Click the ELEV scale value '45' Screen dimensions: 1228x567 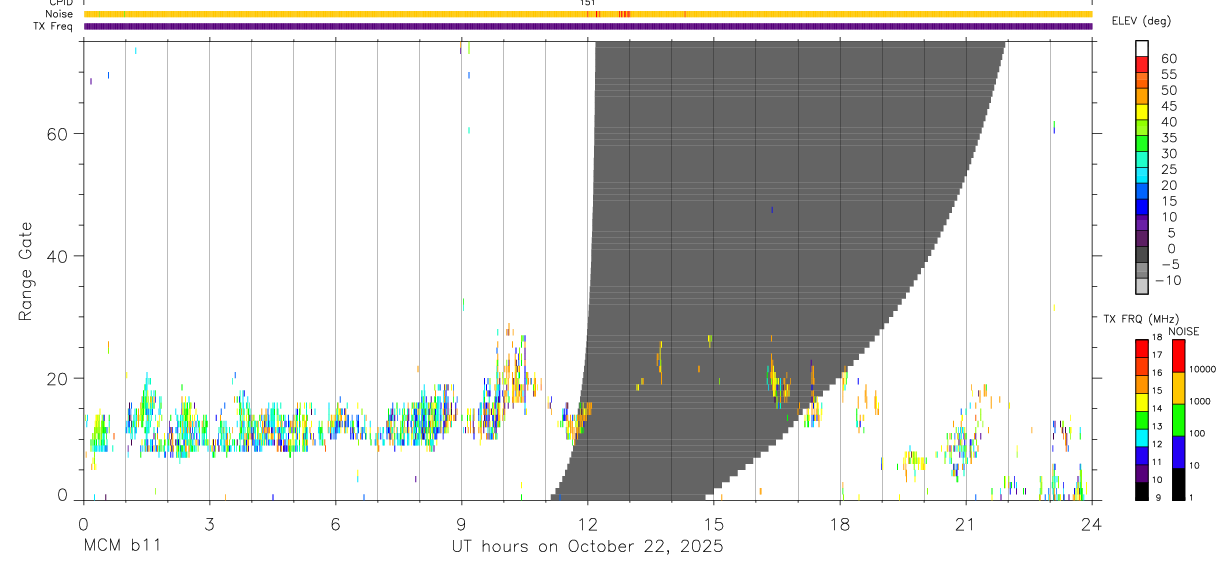tap(1168, 106)
